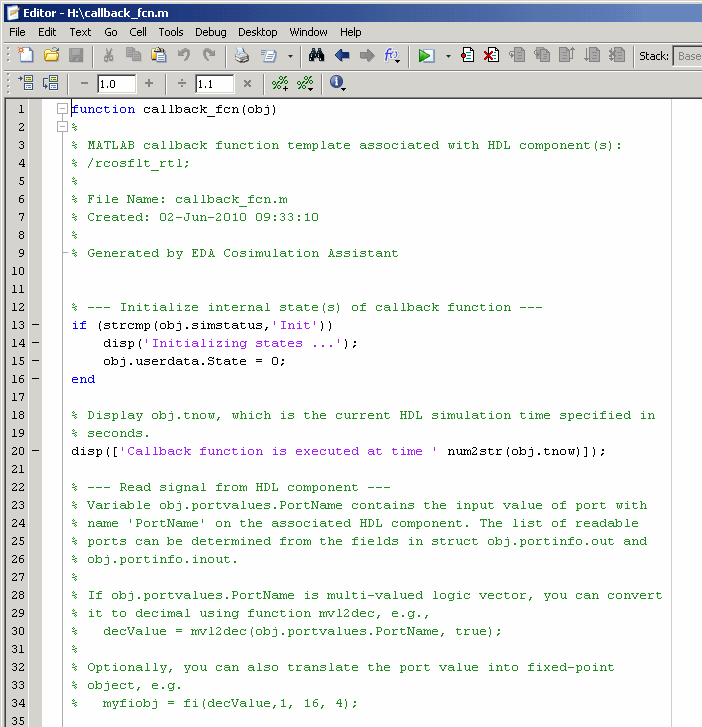The image size is (702, 727).
Task: Cut selection with the scissors icon
Action: coord(108,56)
